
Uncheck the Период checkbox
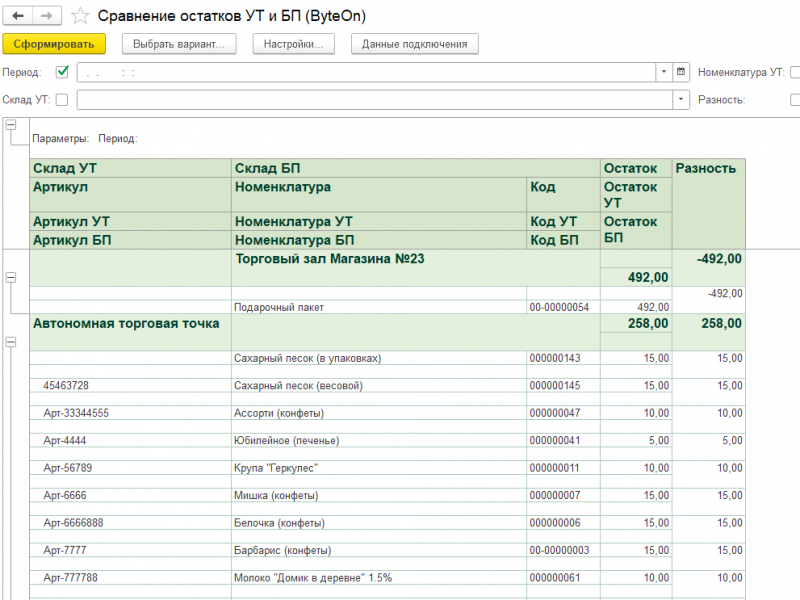tap(62, 72)
